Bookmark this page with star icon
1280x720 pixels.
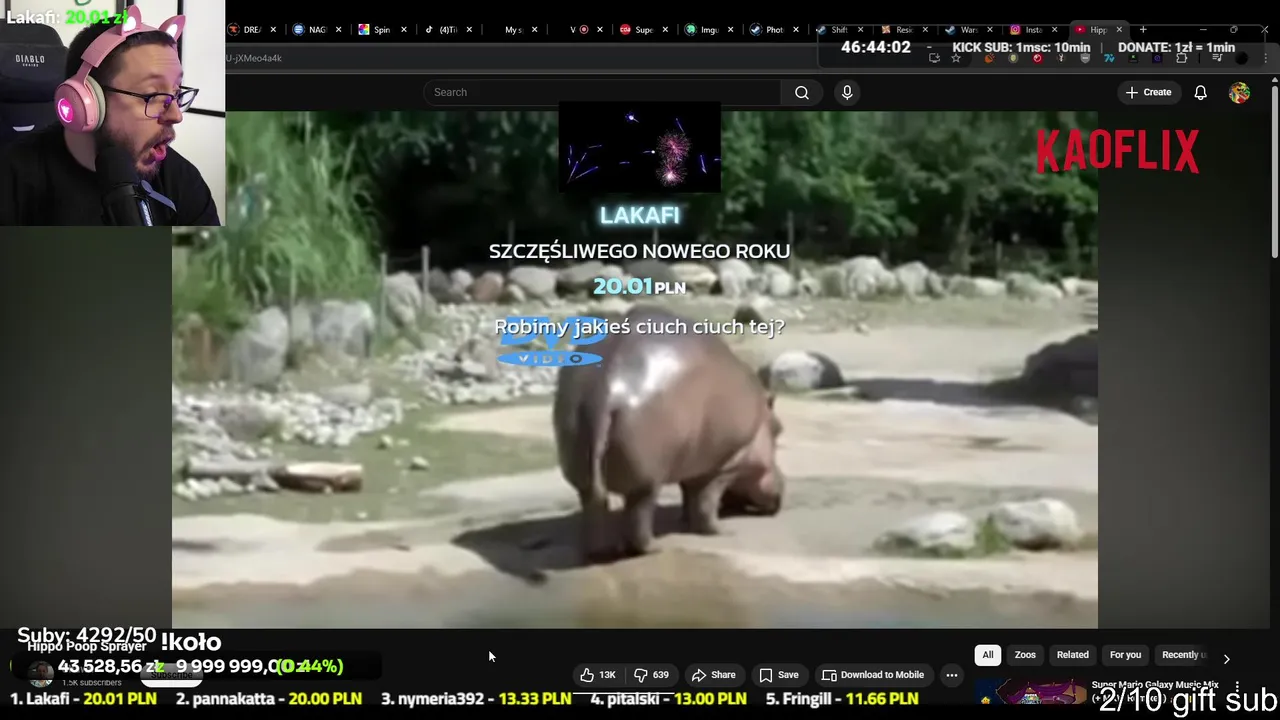[x=956, y=58]
